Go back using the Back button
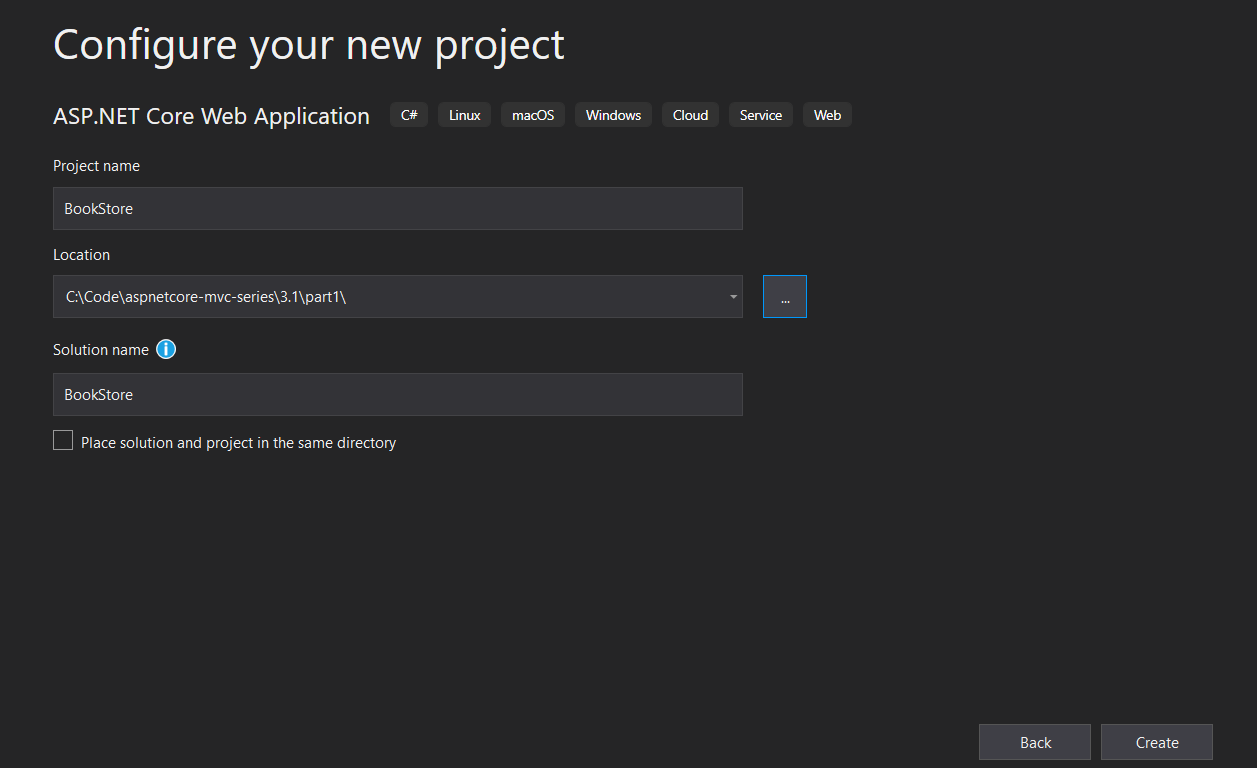The height and width of the screenshot is (768, 1257). tap(1035, 743)
